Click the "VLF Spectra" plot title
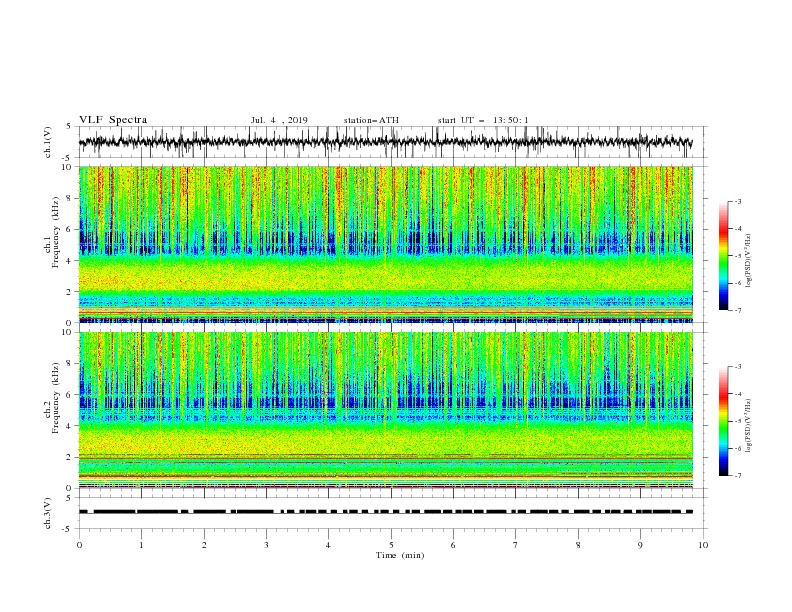The width and height of the screenshot is (792, 612). click(x=113, y=120)
